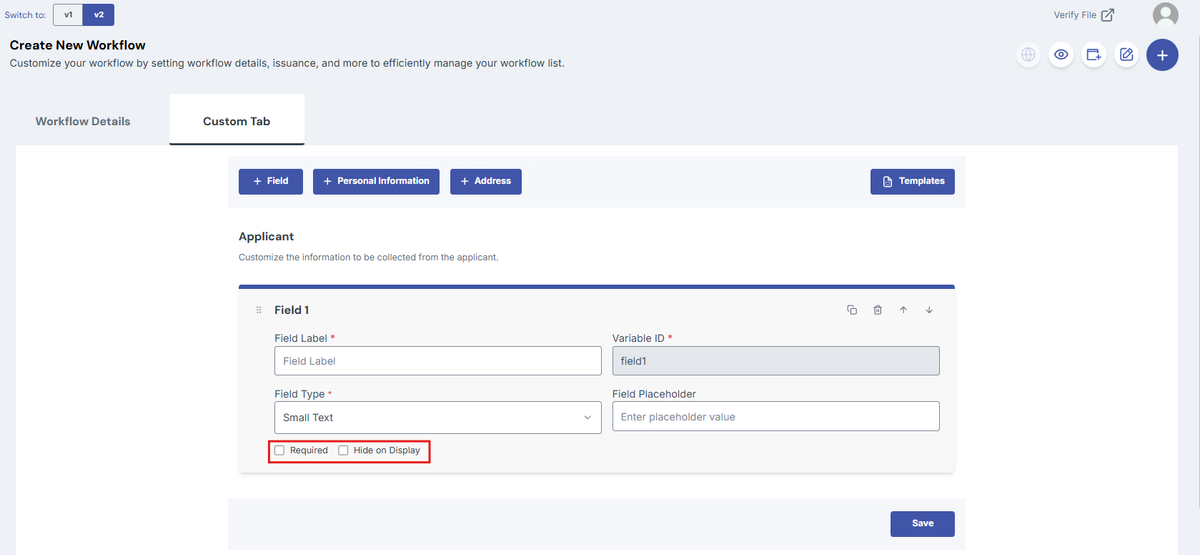The image size is (1200, 555).
Task: Switch to version v1
Action: (68, 15)
